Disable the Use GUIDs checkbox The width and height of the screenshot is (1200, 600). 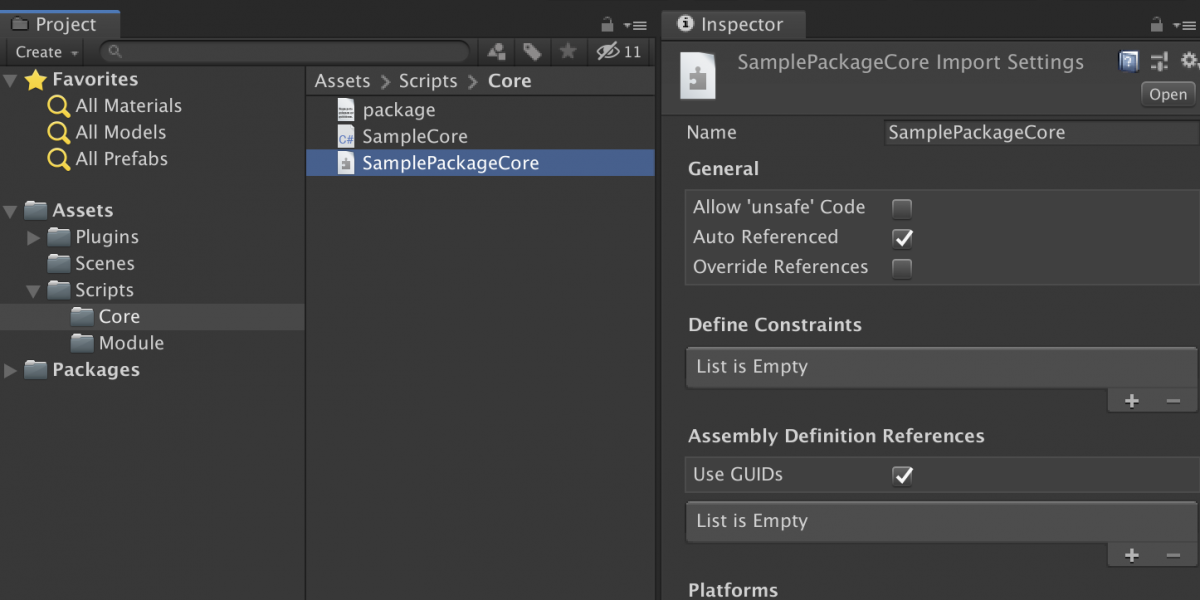coord(902,476)
